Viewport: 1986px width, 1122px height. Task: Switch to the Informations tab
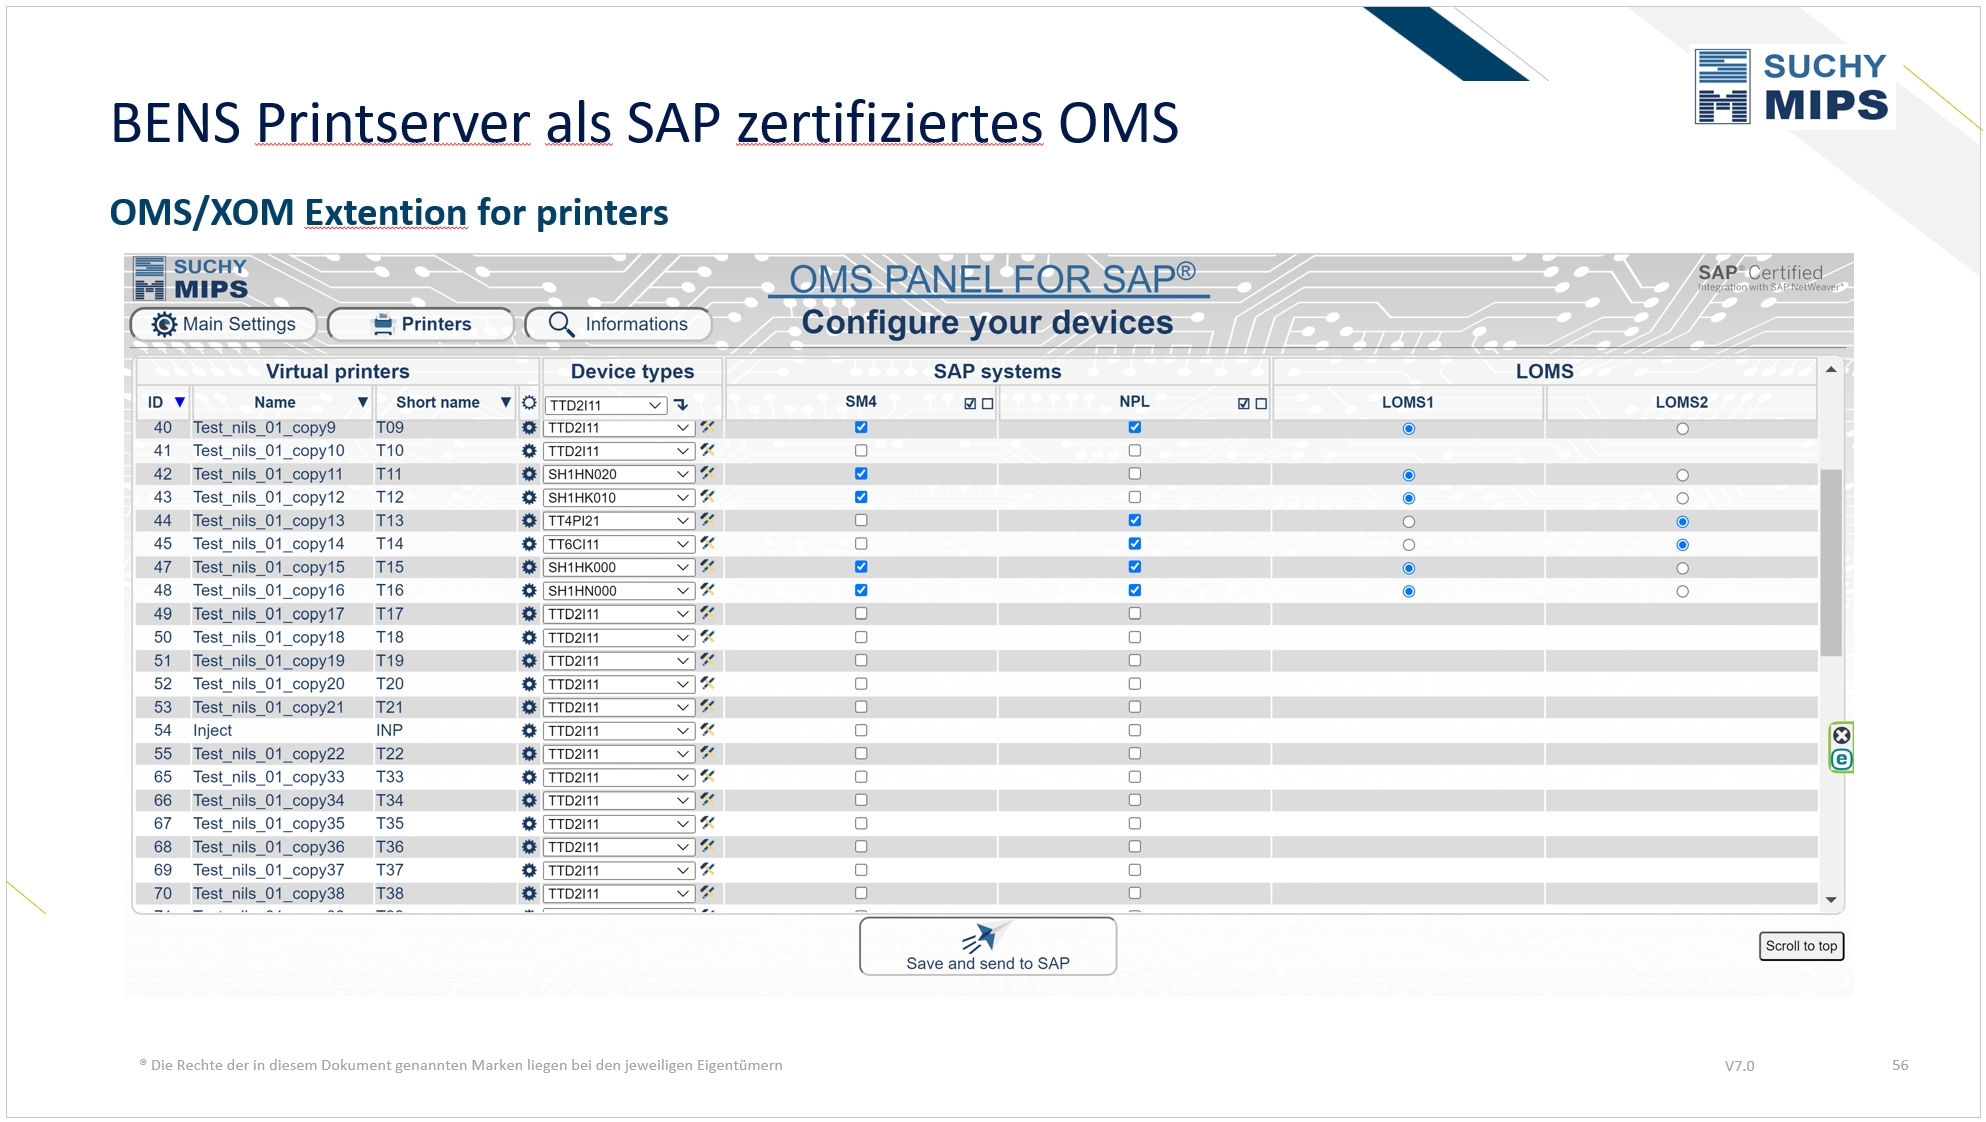619,324
